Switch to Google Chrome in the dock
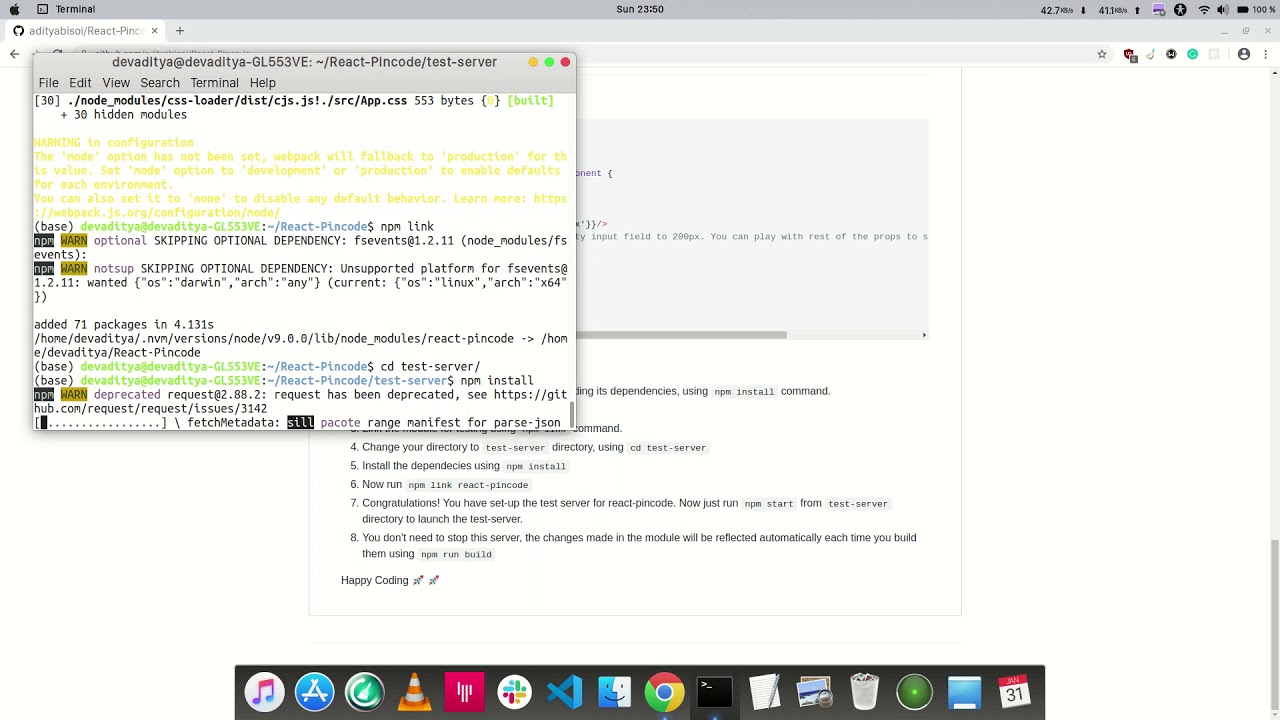 665,692
